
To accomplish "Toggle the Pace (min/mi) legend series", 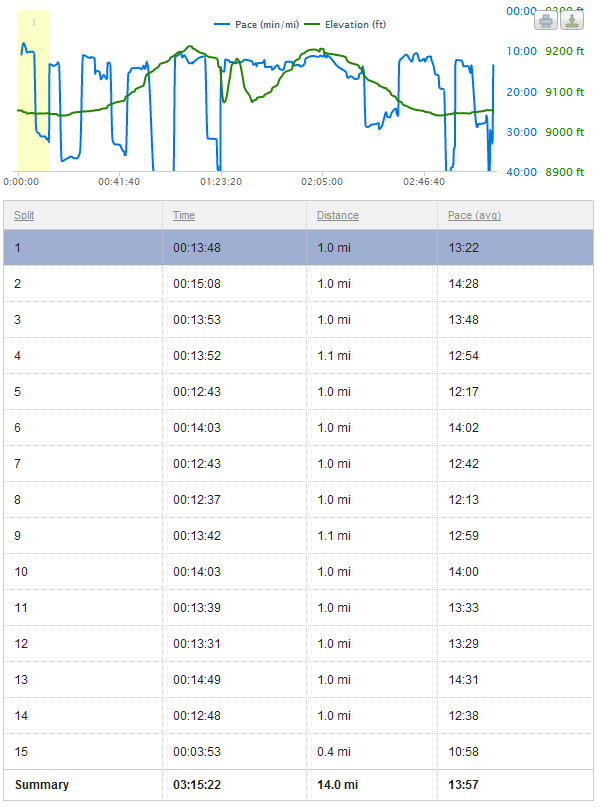I will [255, 23].
